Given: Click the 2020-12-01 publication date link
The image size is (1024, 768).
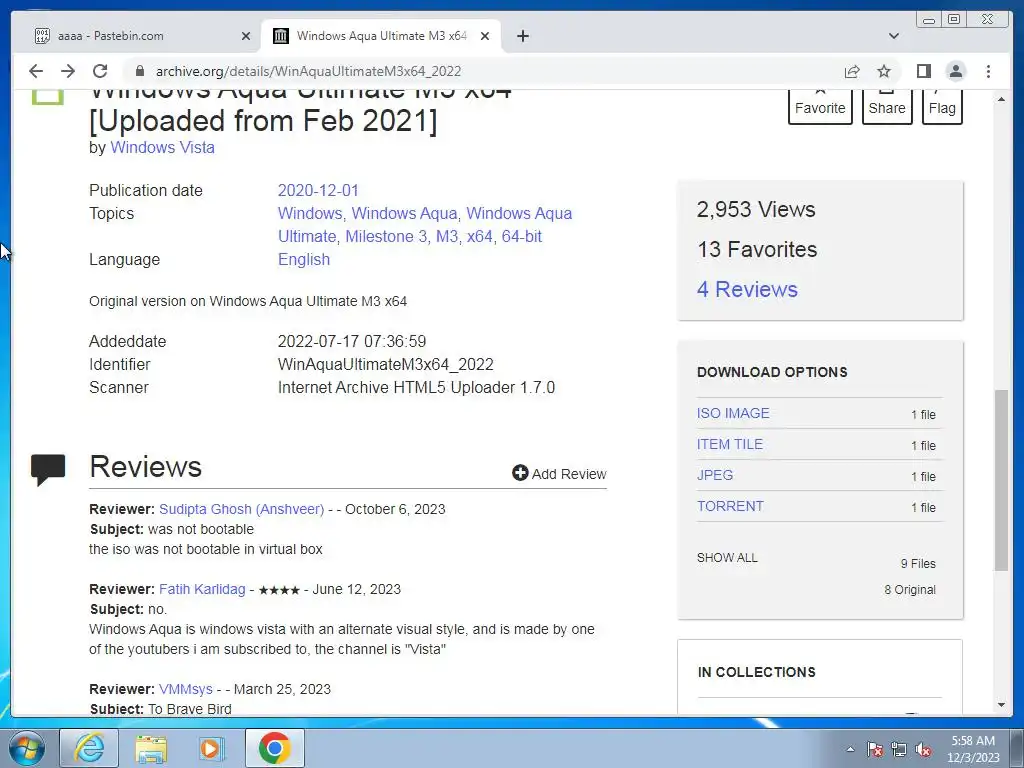Looking at the screenshot, I should point(318,191).
